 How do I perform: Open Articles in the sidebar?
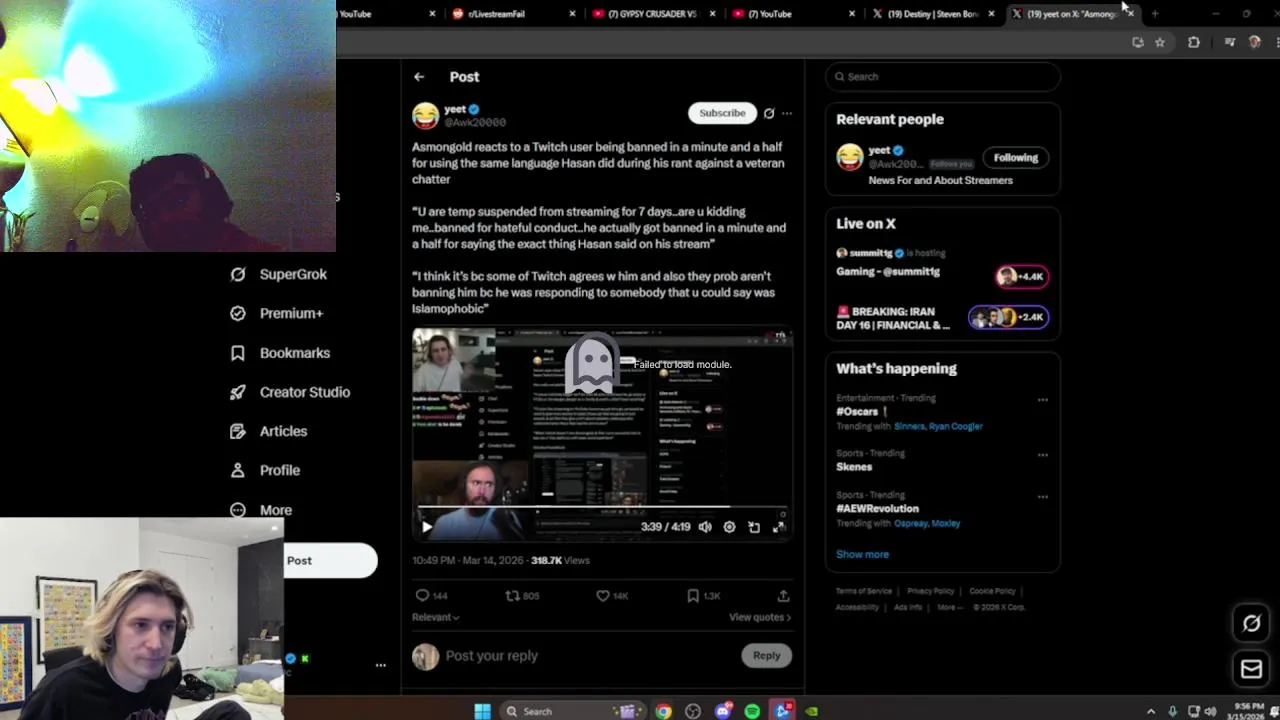pyautogui.click(x=268, y=431)
